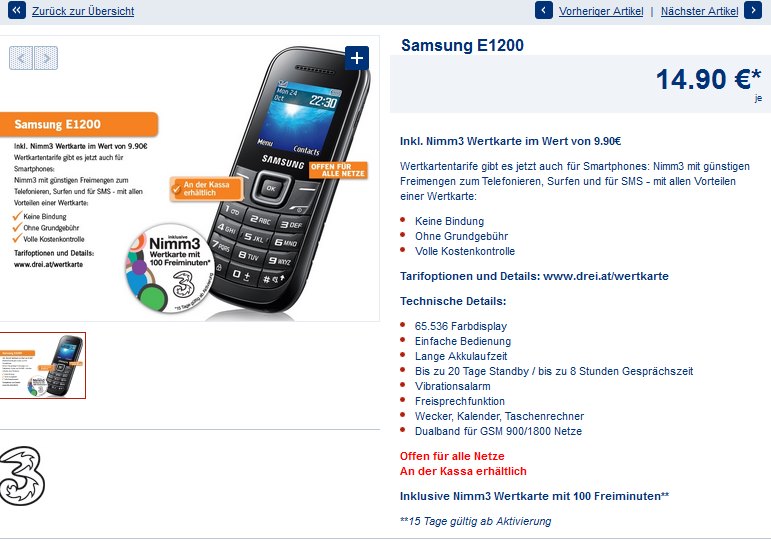Click the red Offen für alle Netze text
The height and width of the screenshot is (541, 771).
(x=452, y=456)
